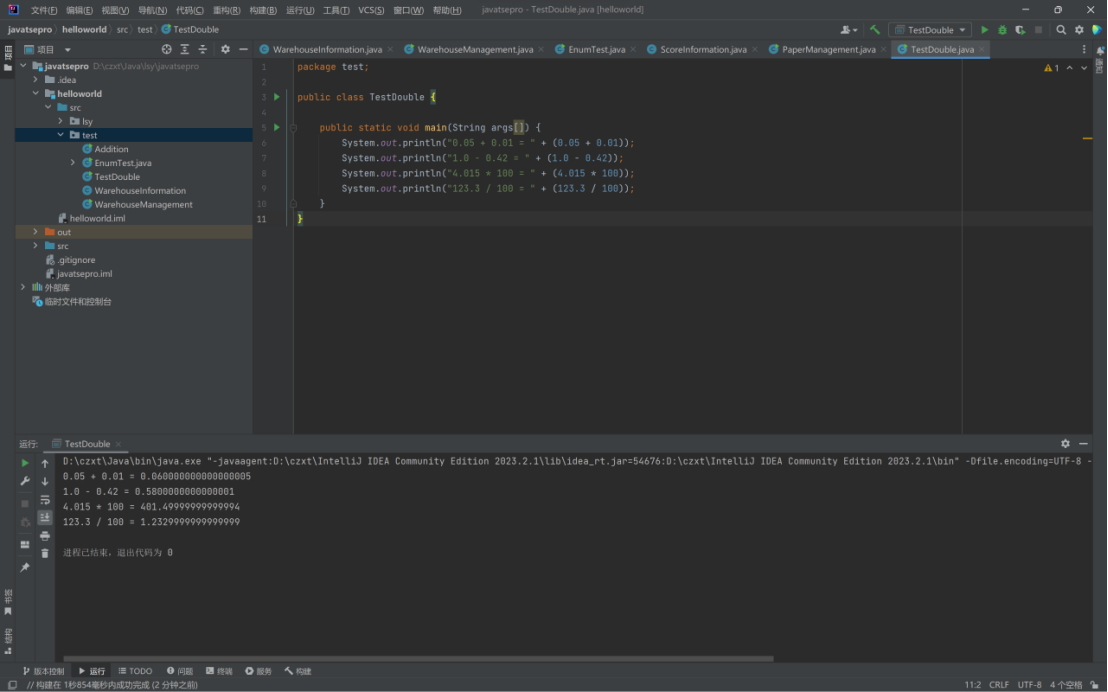Open the 终端 (Terminal) tool window
The height and width of the screenshot is (692, 1108).
point(219,671)
